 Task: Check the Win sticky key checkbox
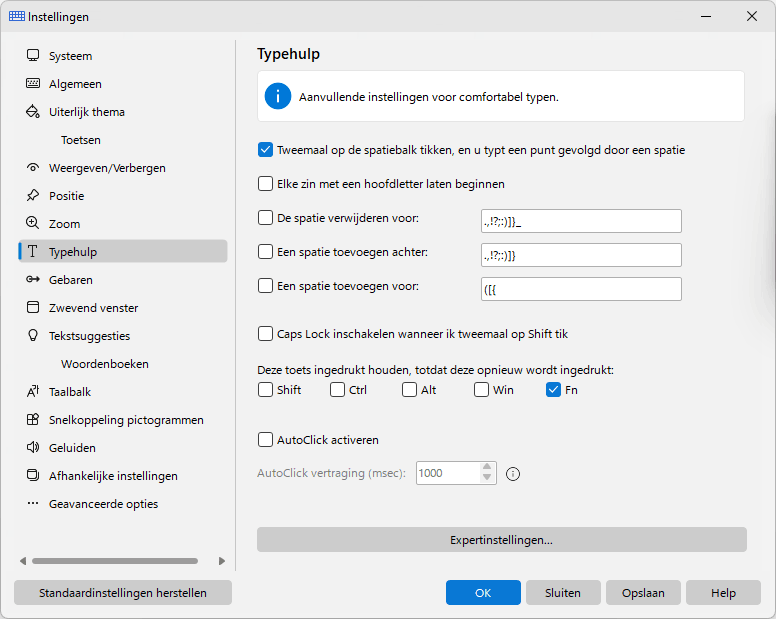coord(482,390)
